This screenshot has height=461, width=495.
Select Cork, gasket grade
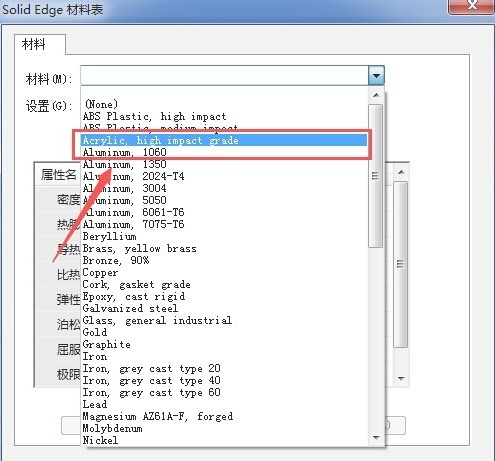[225, 284]
